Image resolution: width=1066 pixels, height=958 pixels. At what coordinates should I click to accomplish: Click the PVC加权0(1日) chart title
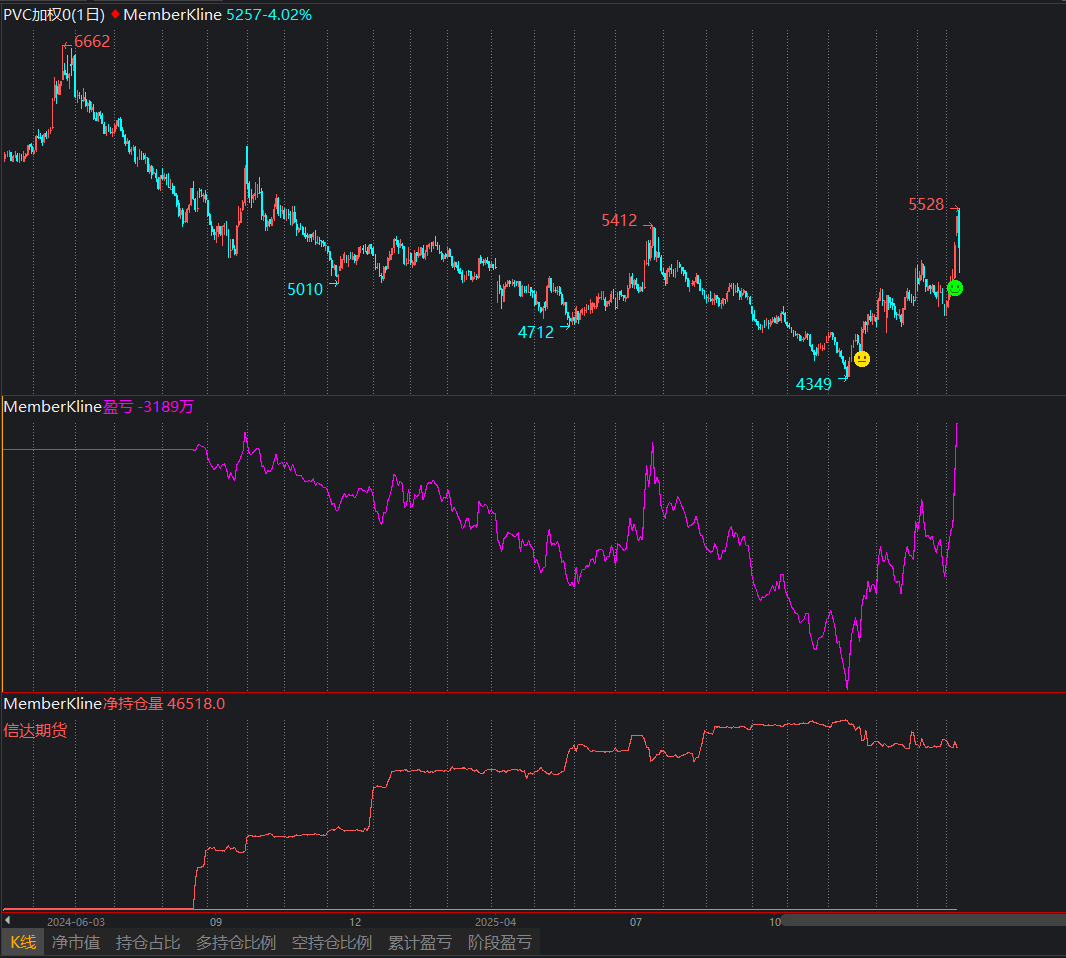[x=54, y=15]
